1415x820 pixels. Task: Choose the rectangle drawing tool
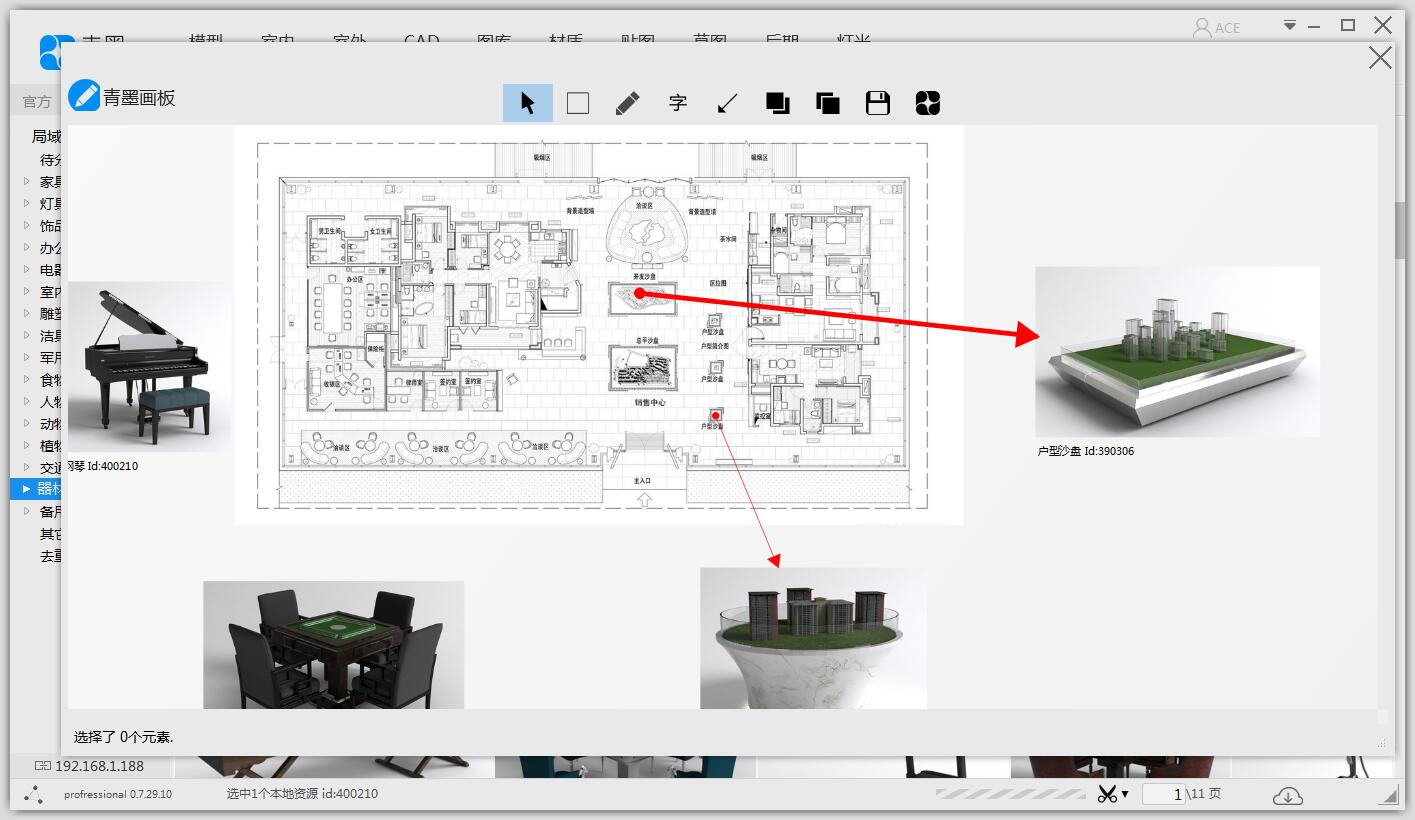578,103
